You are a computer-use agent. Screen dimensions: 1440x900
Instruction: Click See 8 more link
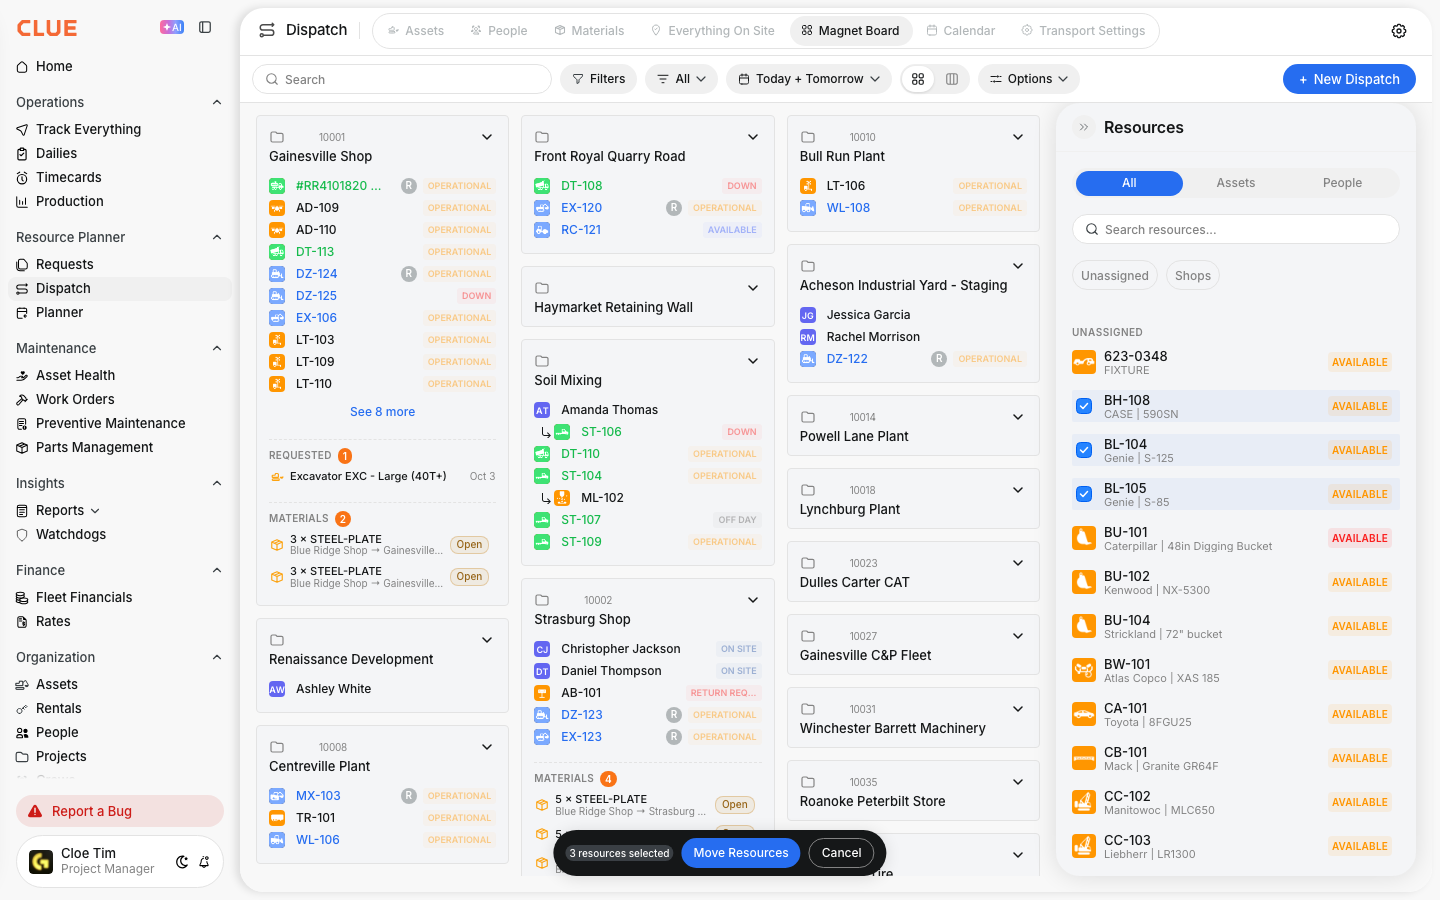(382, 412)
